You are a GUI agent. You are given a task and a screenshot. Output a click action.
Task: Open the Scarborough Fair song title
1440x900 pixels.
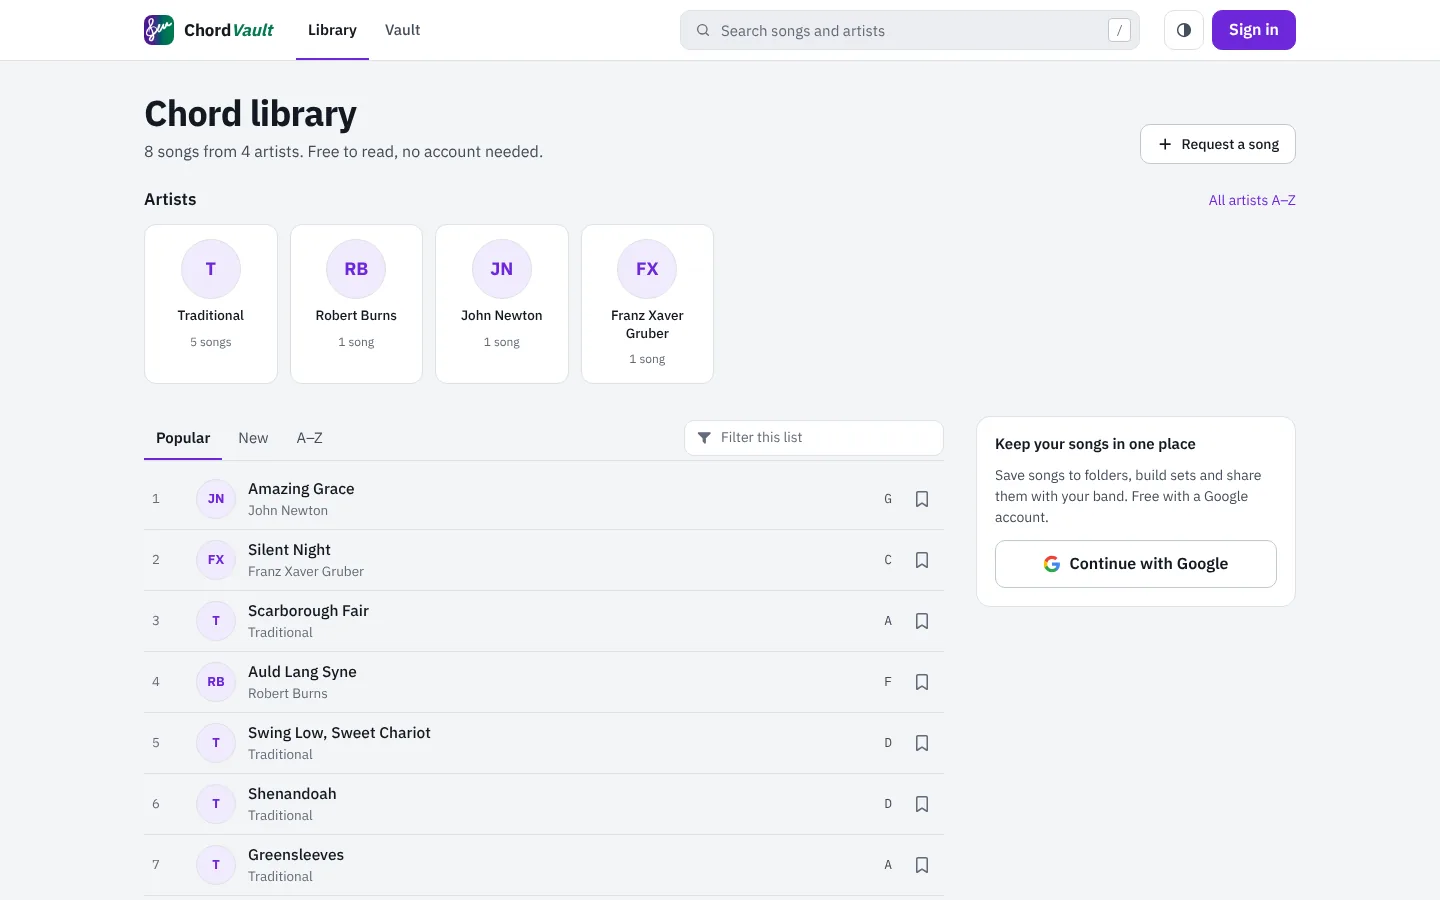click(x=308, y=611)
